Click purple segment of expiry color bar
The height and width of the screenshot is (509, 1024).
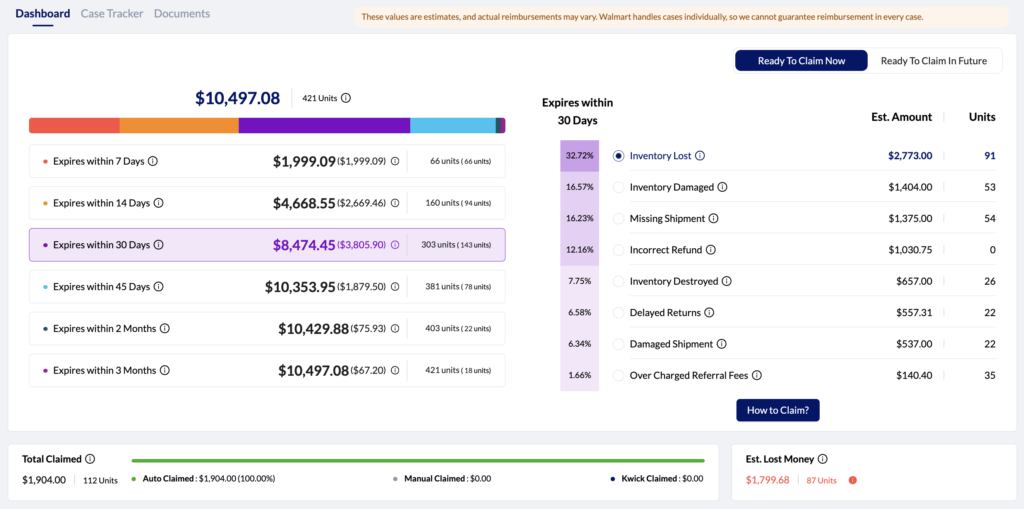pos(324,126)
